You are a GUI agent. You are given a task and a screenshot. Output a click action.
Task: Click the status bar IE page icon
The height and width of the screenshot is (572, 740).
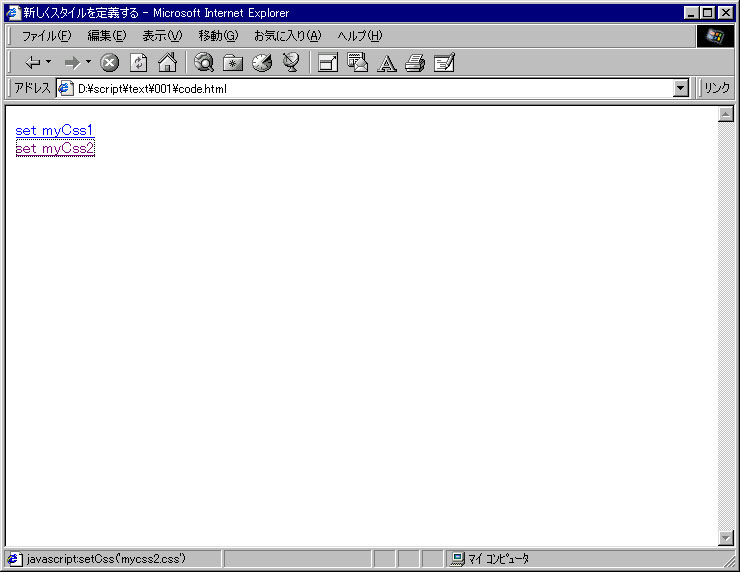pos(14,559)
